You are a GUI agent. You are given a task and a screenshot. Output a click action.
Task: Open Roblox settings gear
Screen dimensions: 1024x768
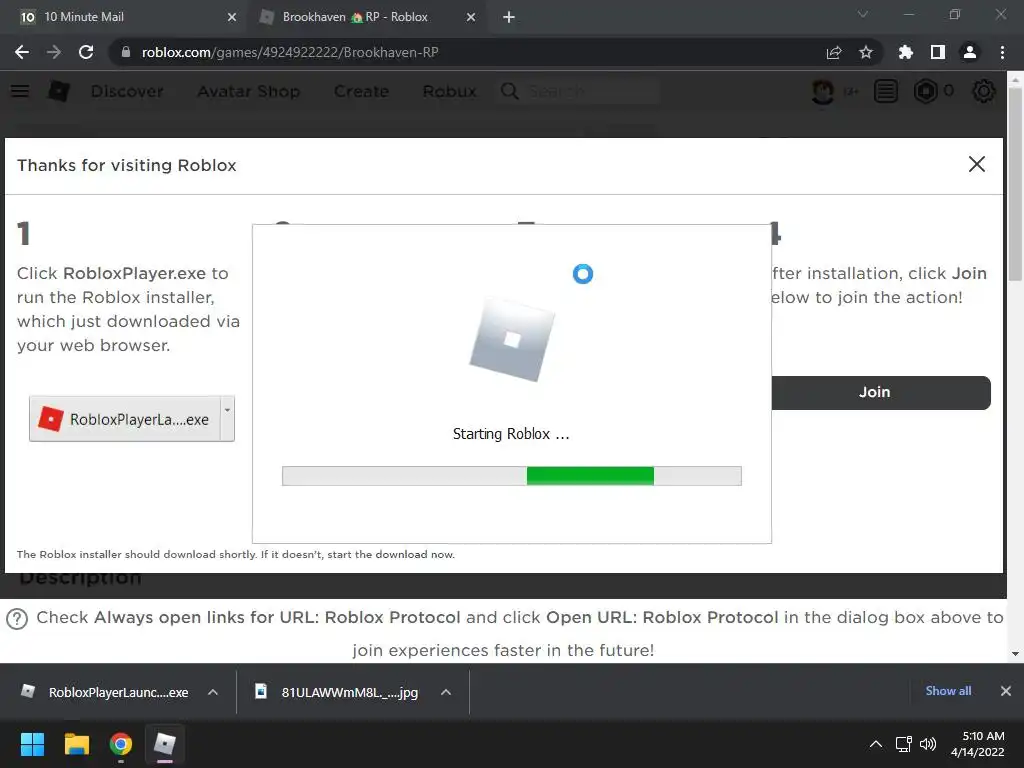click(x=984, y=91)
